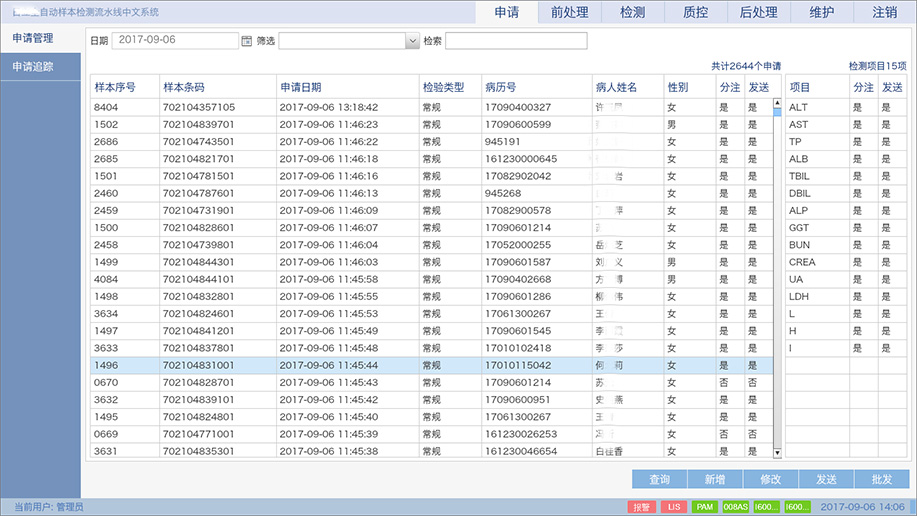917x516 pixels.
Task: Click the 当前用户: 管理员 status text
Action: pyautogui.click(x=49, y=507)
